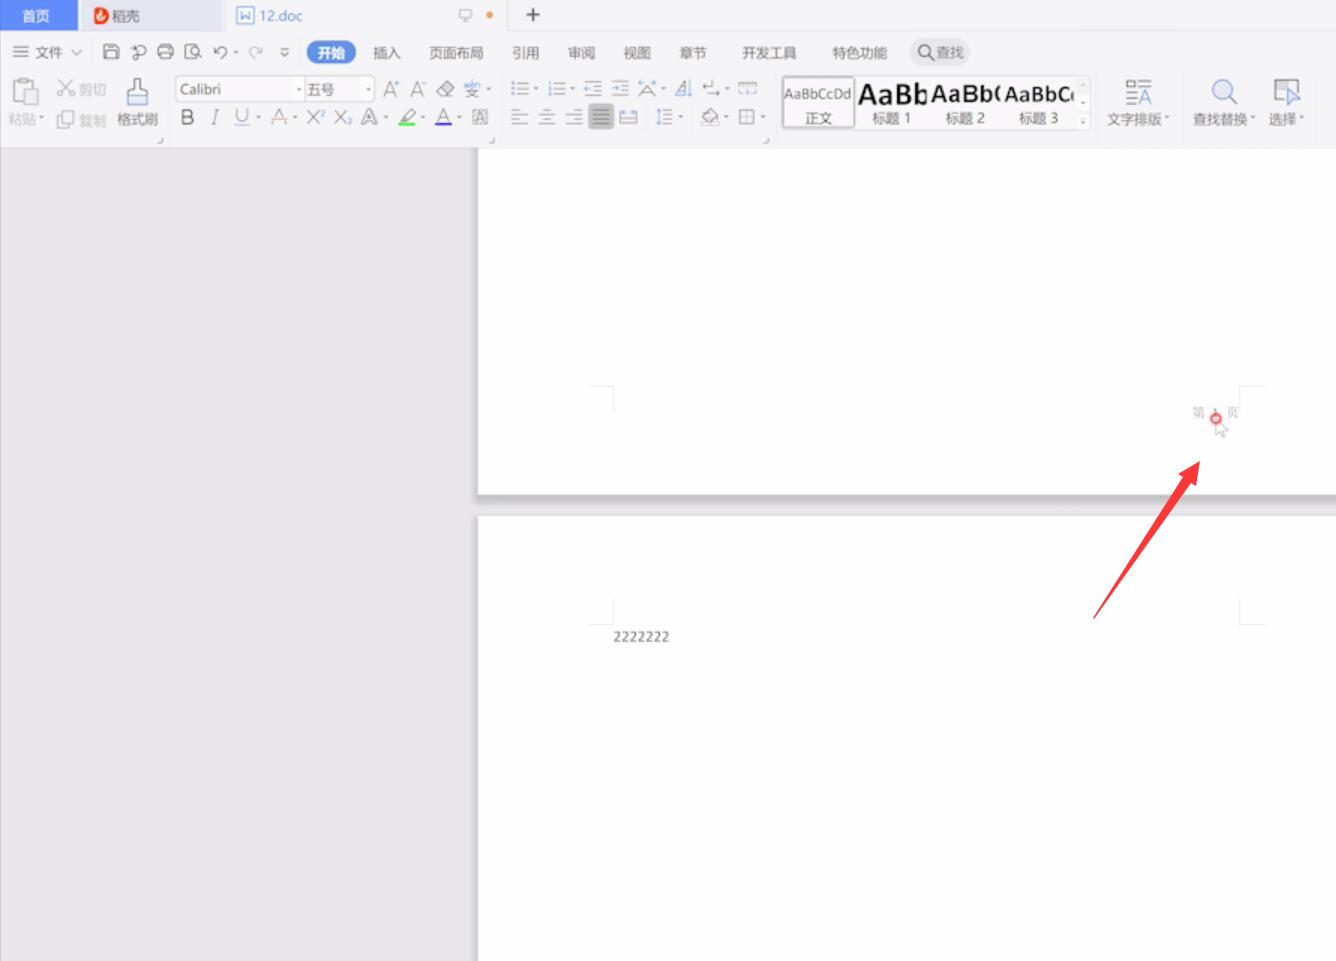This screenshot has height=961, width=1336.
Task: Undo the last action
Action: click(x=220, y=52)
